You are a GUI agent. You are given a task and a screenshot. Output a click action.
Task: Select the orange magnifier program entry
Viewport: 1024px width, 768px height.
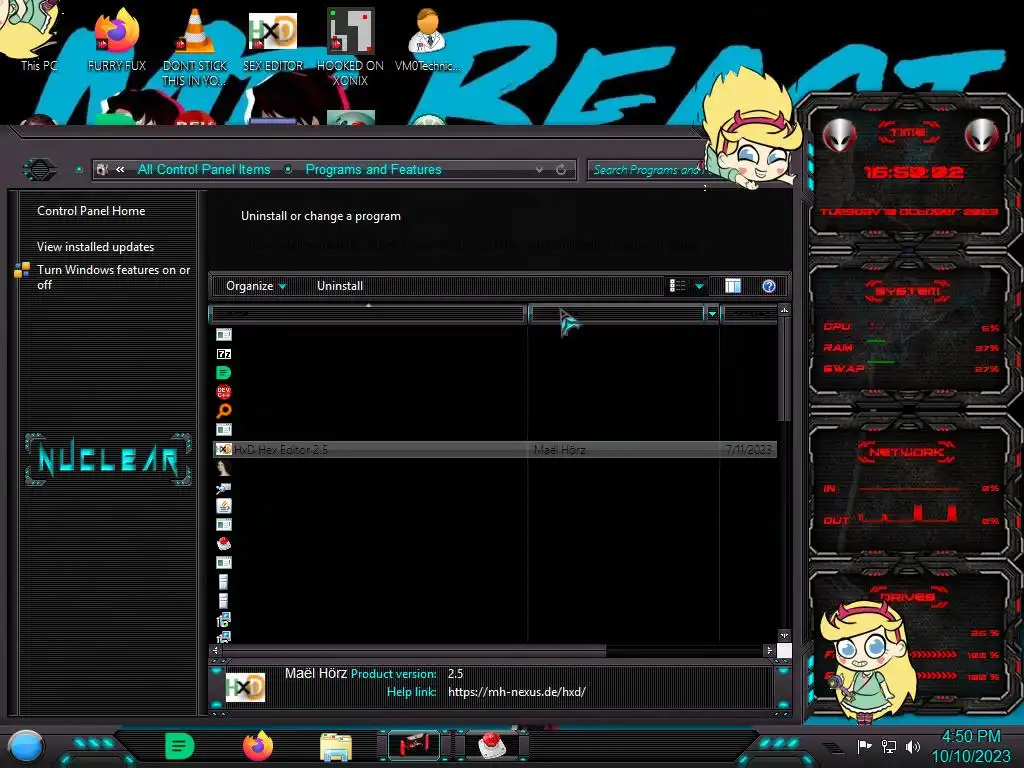[x=223, y=410]
